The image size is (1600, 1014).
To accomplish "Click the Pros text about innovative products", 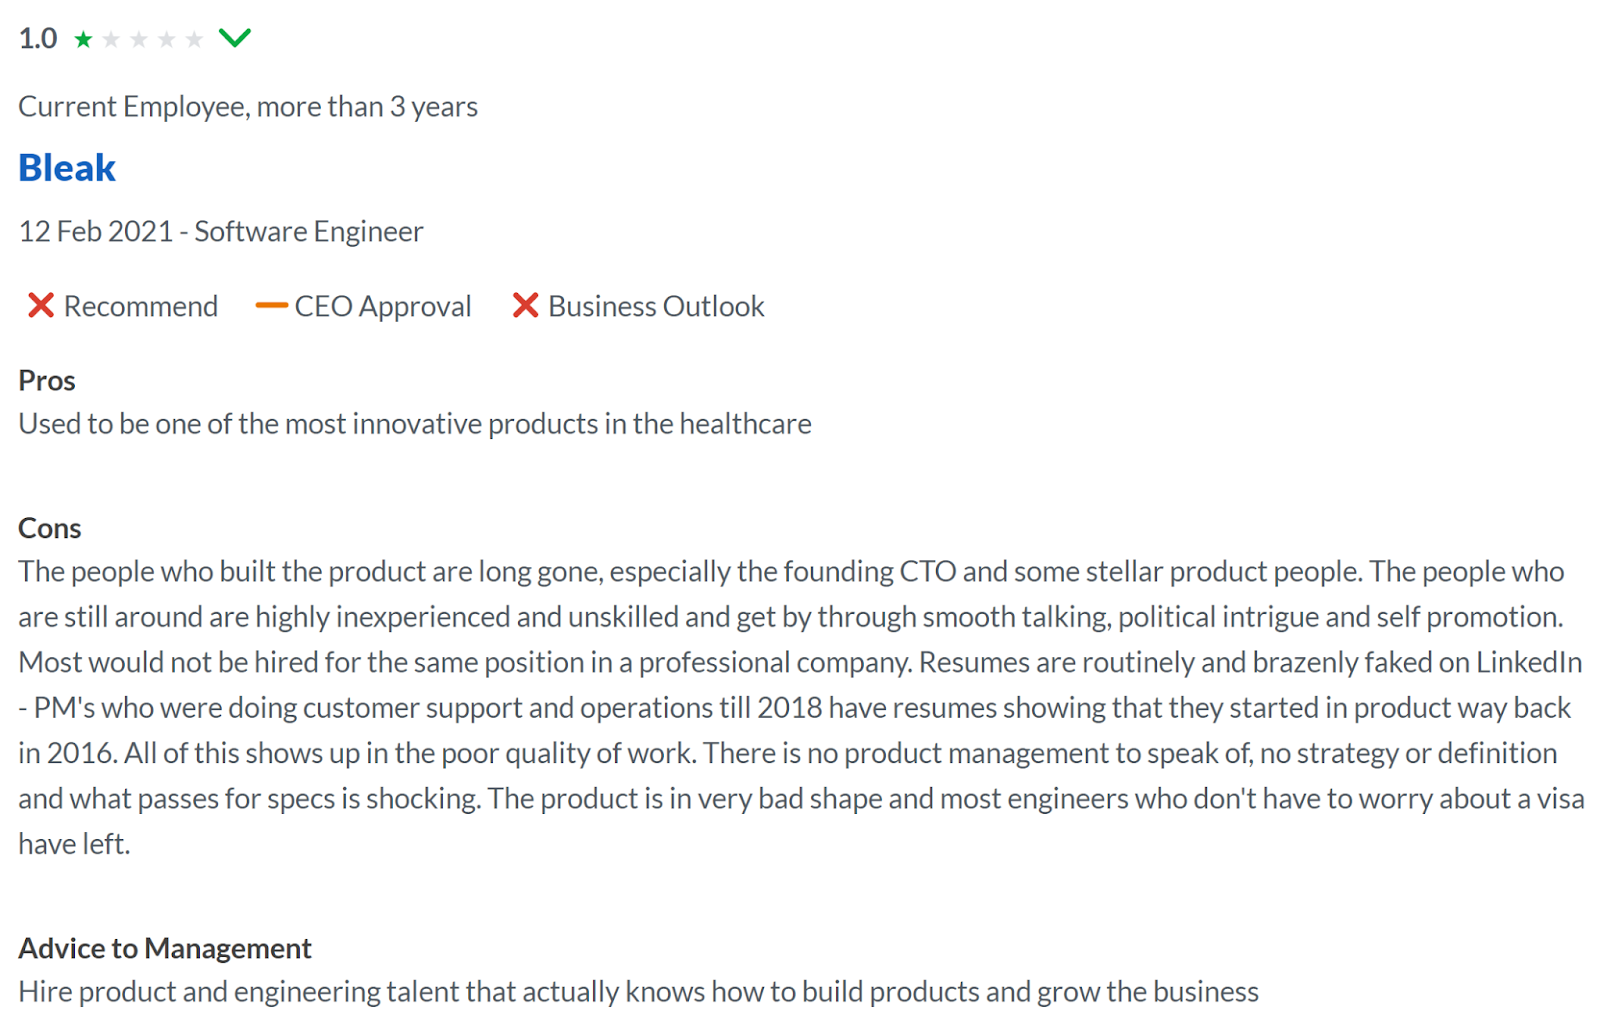I will coord(415,424).
